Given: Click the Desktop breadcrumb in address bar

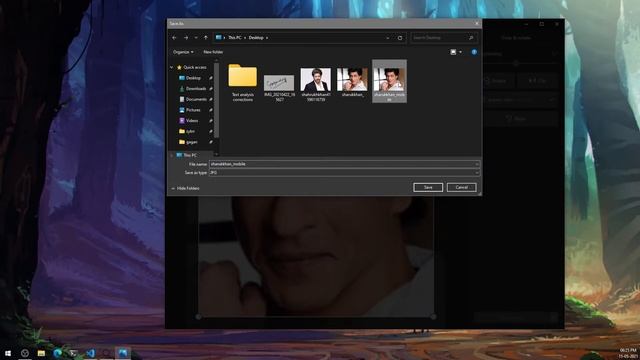Looking at the screenshot, I should click(256, 38).
